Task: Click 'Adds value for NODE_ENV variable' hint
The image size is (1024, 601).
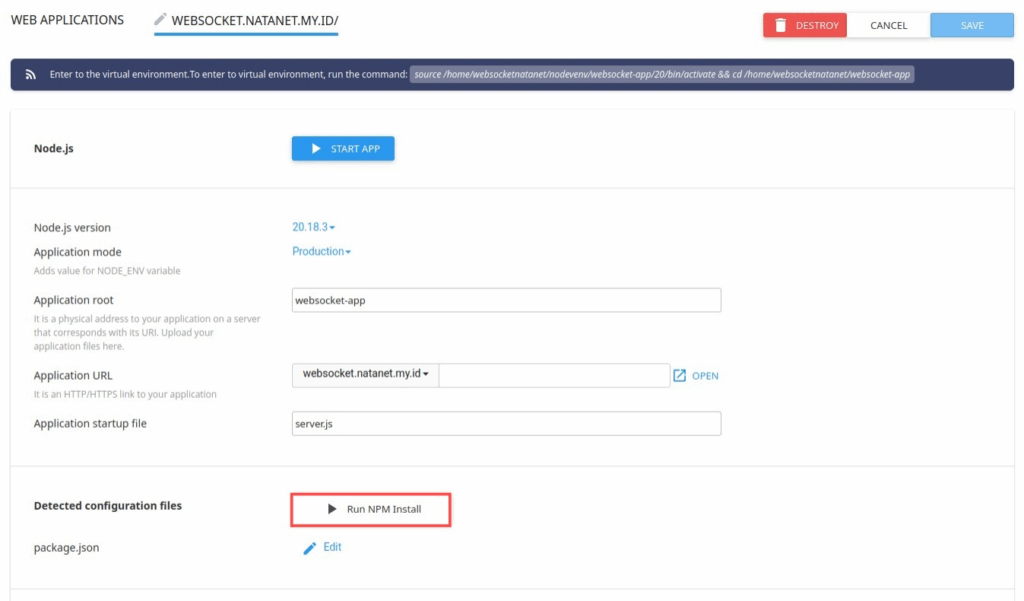Action: (x=107, y=270)
